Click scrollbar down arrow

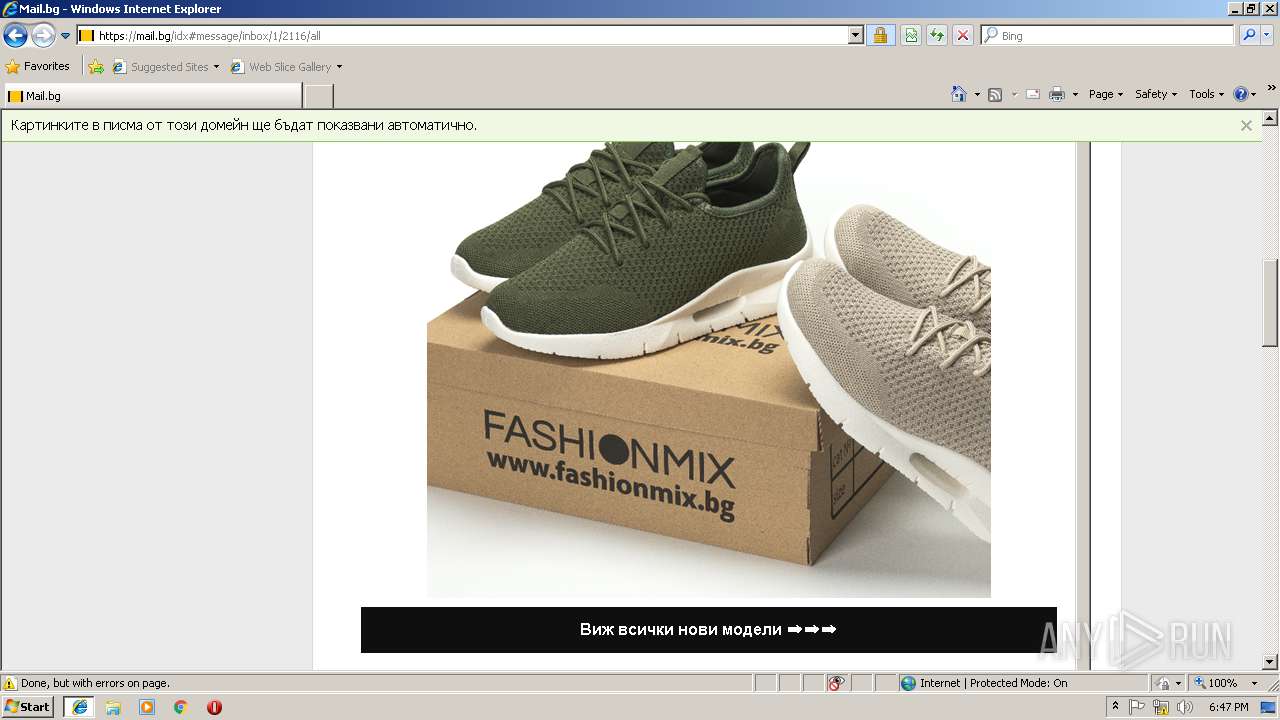(x=1271, y=662)
